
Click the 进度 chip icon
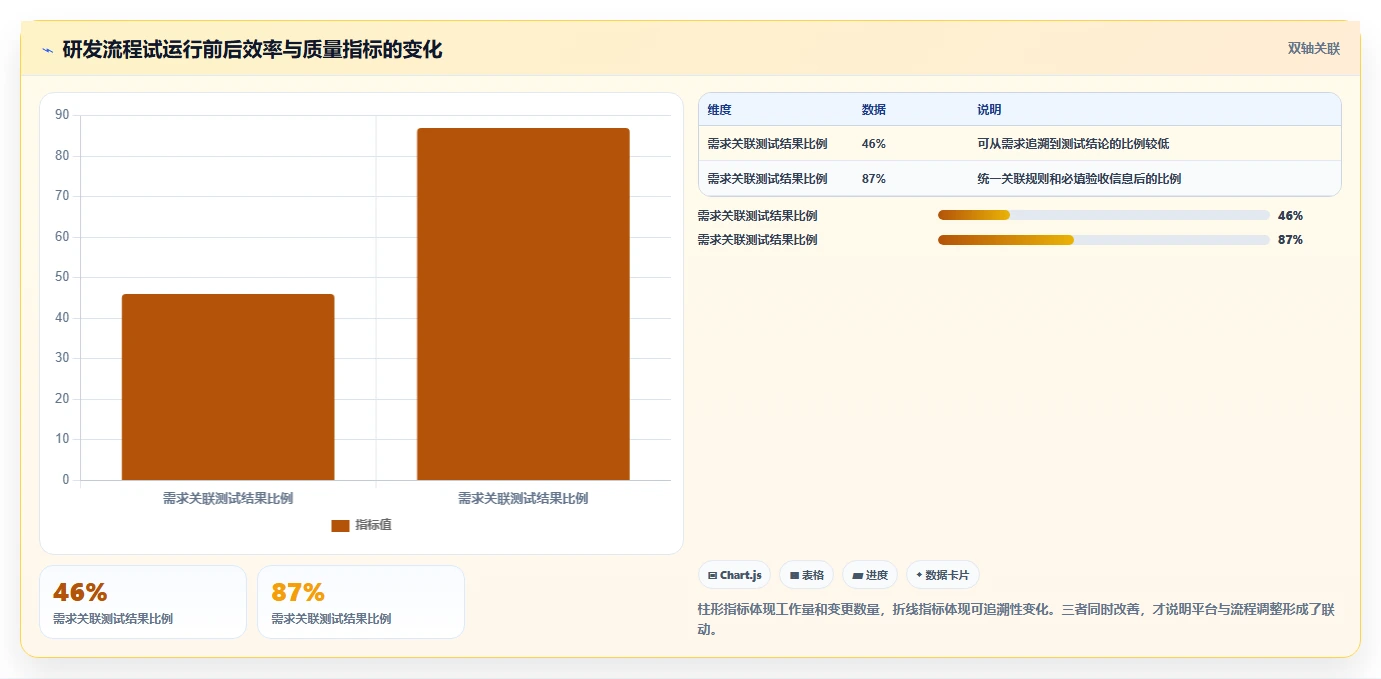[857, 575]
